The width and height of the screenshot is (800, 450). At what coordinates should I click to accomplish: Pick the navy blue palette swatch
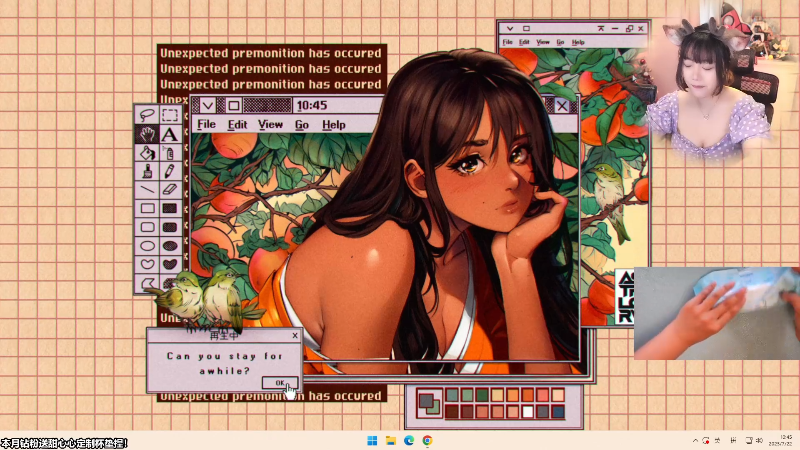(558, 411)
